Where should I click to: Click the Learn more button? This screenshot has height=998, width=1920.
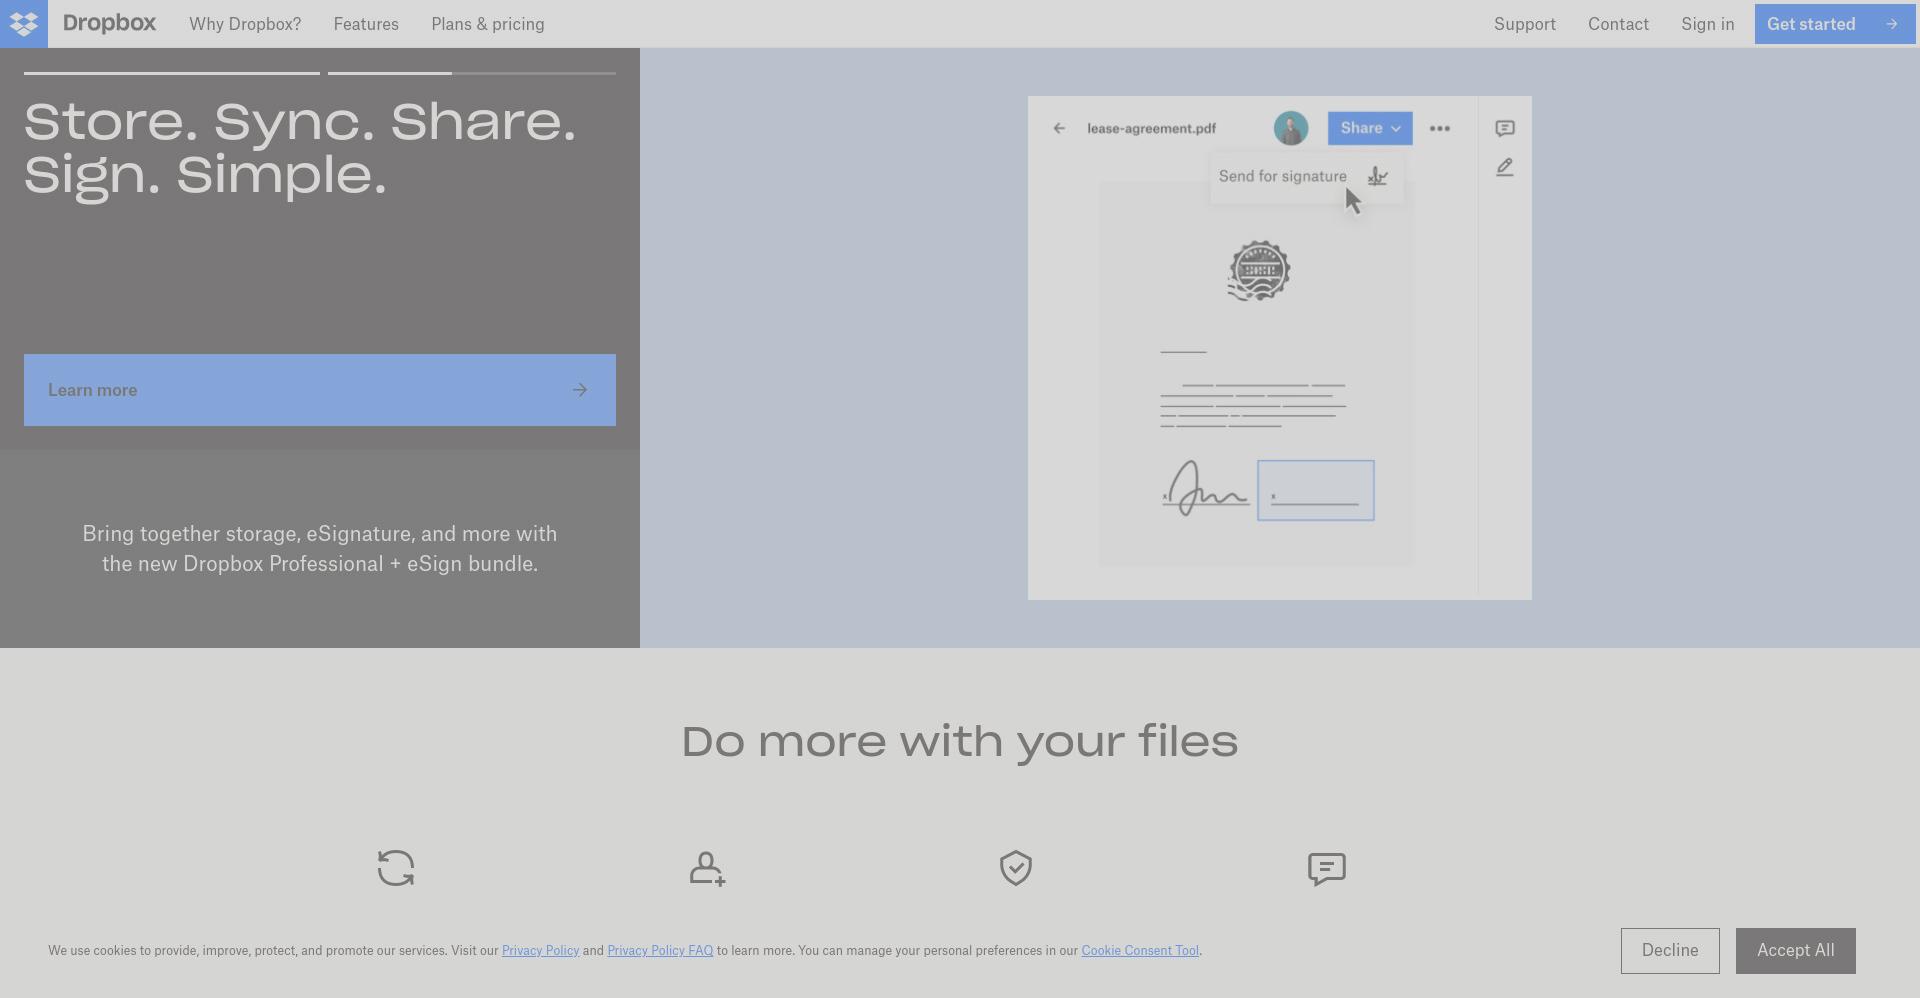[320, 390]
